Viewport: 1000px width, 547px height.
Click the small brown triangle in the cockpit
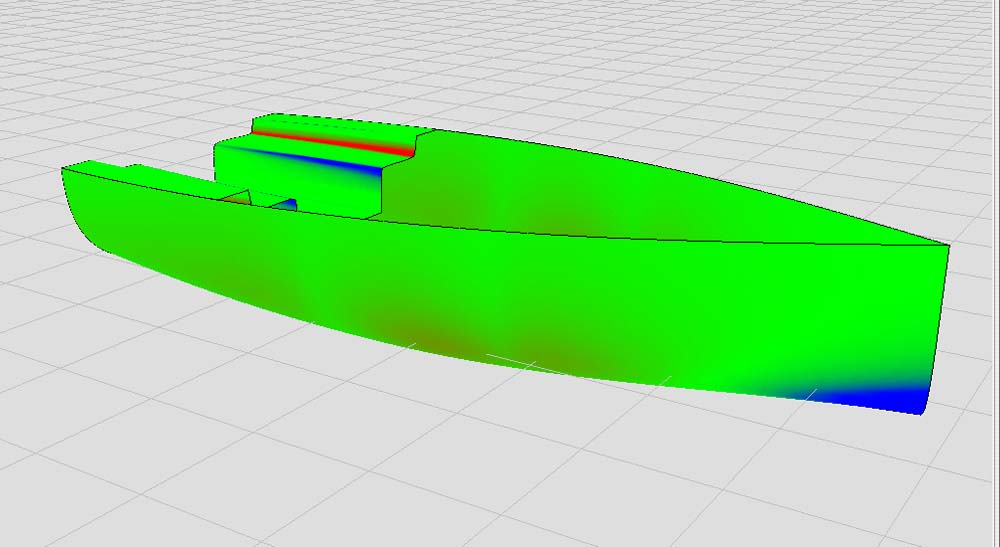pos(234,198)
